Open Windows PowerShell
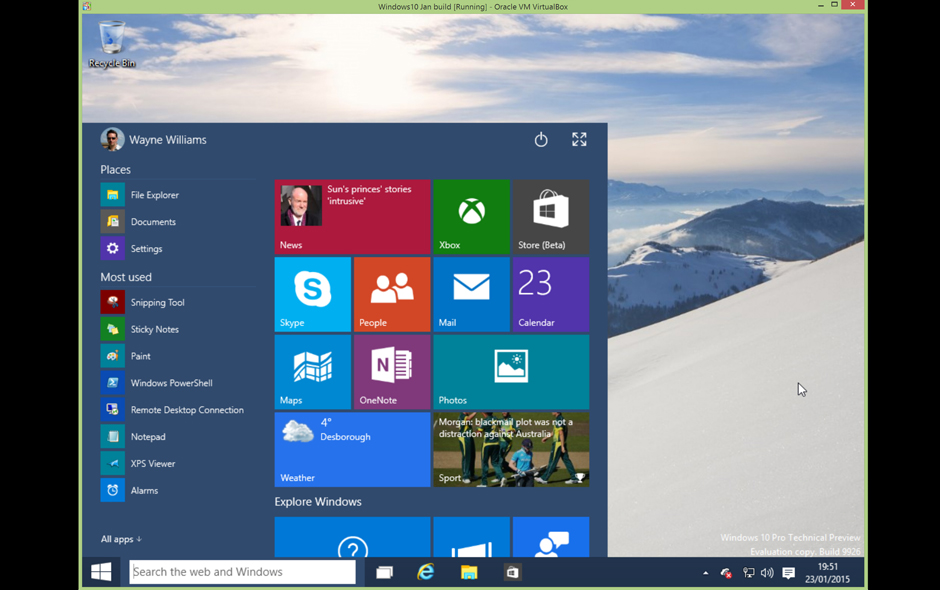The image size is (940, 590). 179,383
